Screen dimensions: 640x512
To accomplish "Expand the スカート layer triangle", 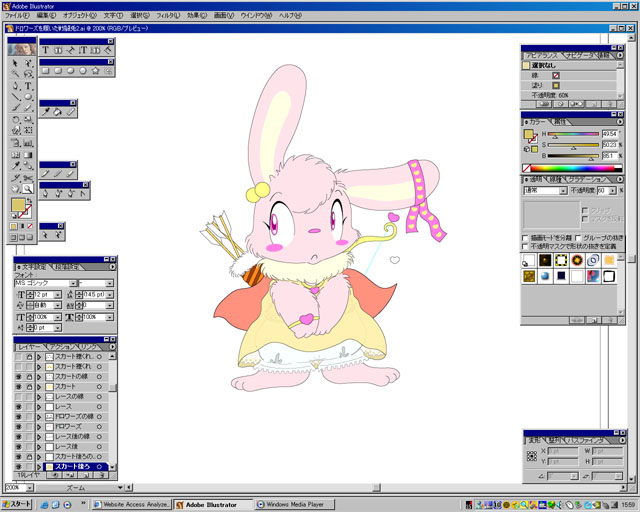I will [x=39, y=387].
